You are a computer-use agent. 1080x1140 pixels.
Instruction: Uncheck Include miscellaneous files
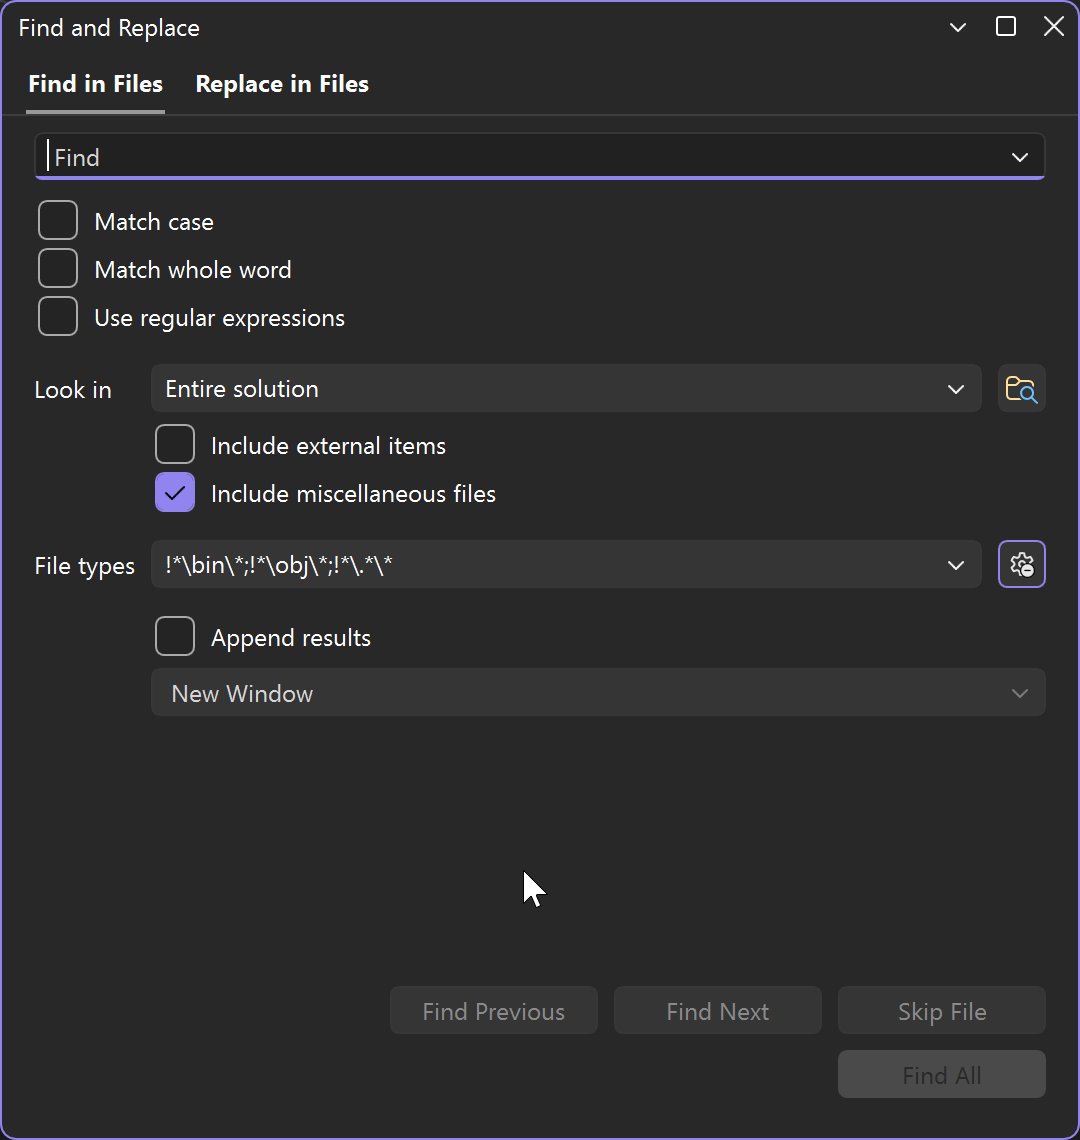174,492
